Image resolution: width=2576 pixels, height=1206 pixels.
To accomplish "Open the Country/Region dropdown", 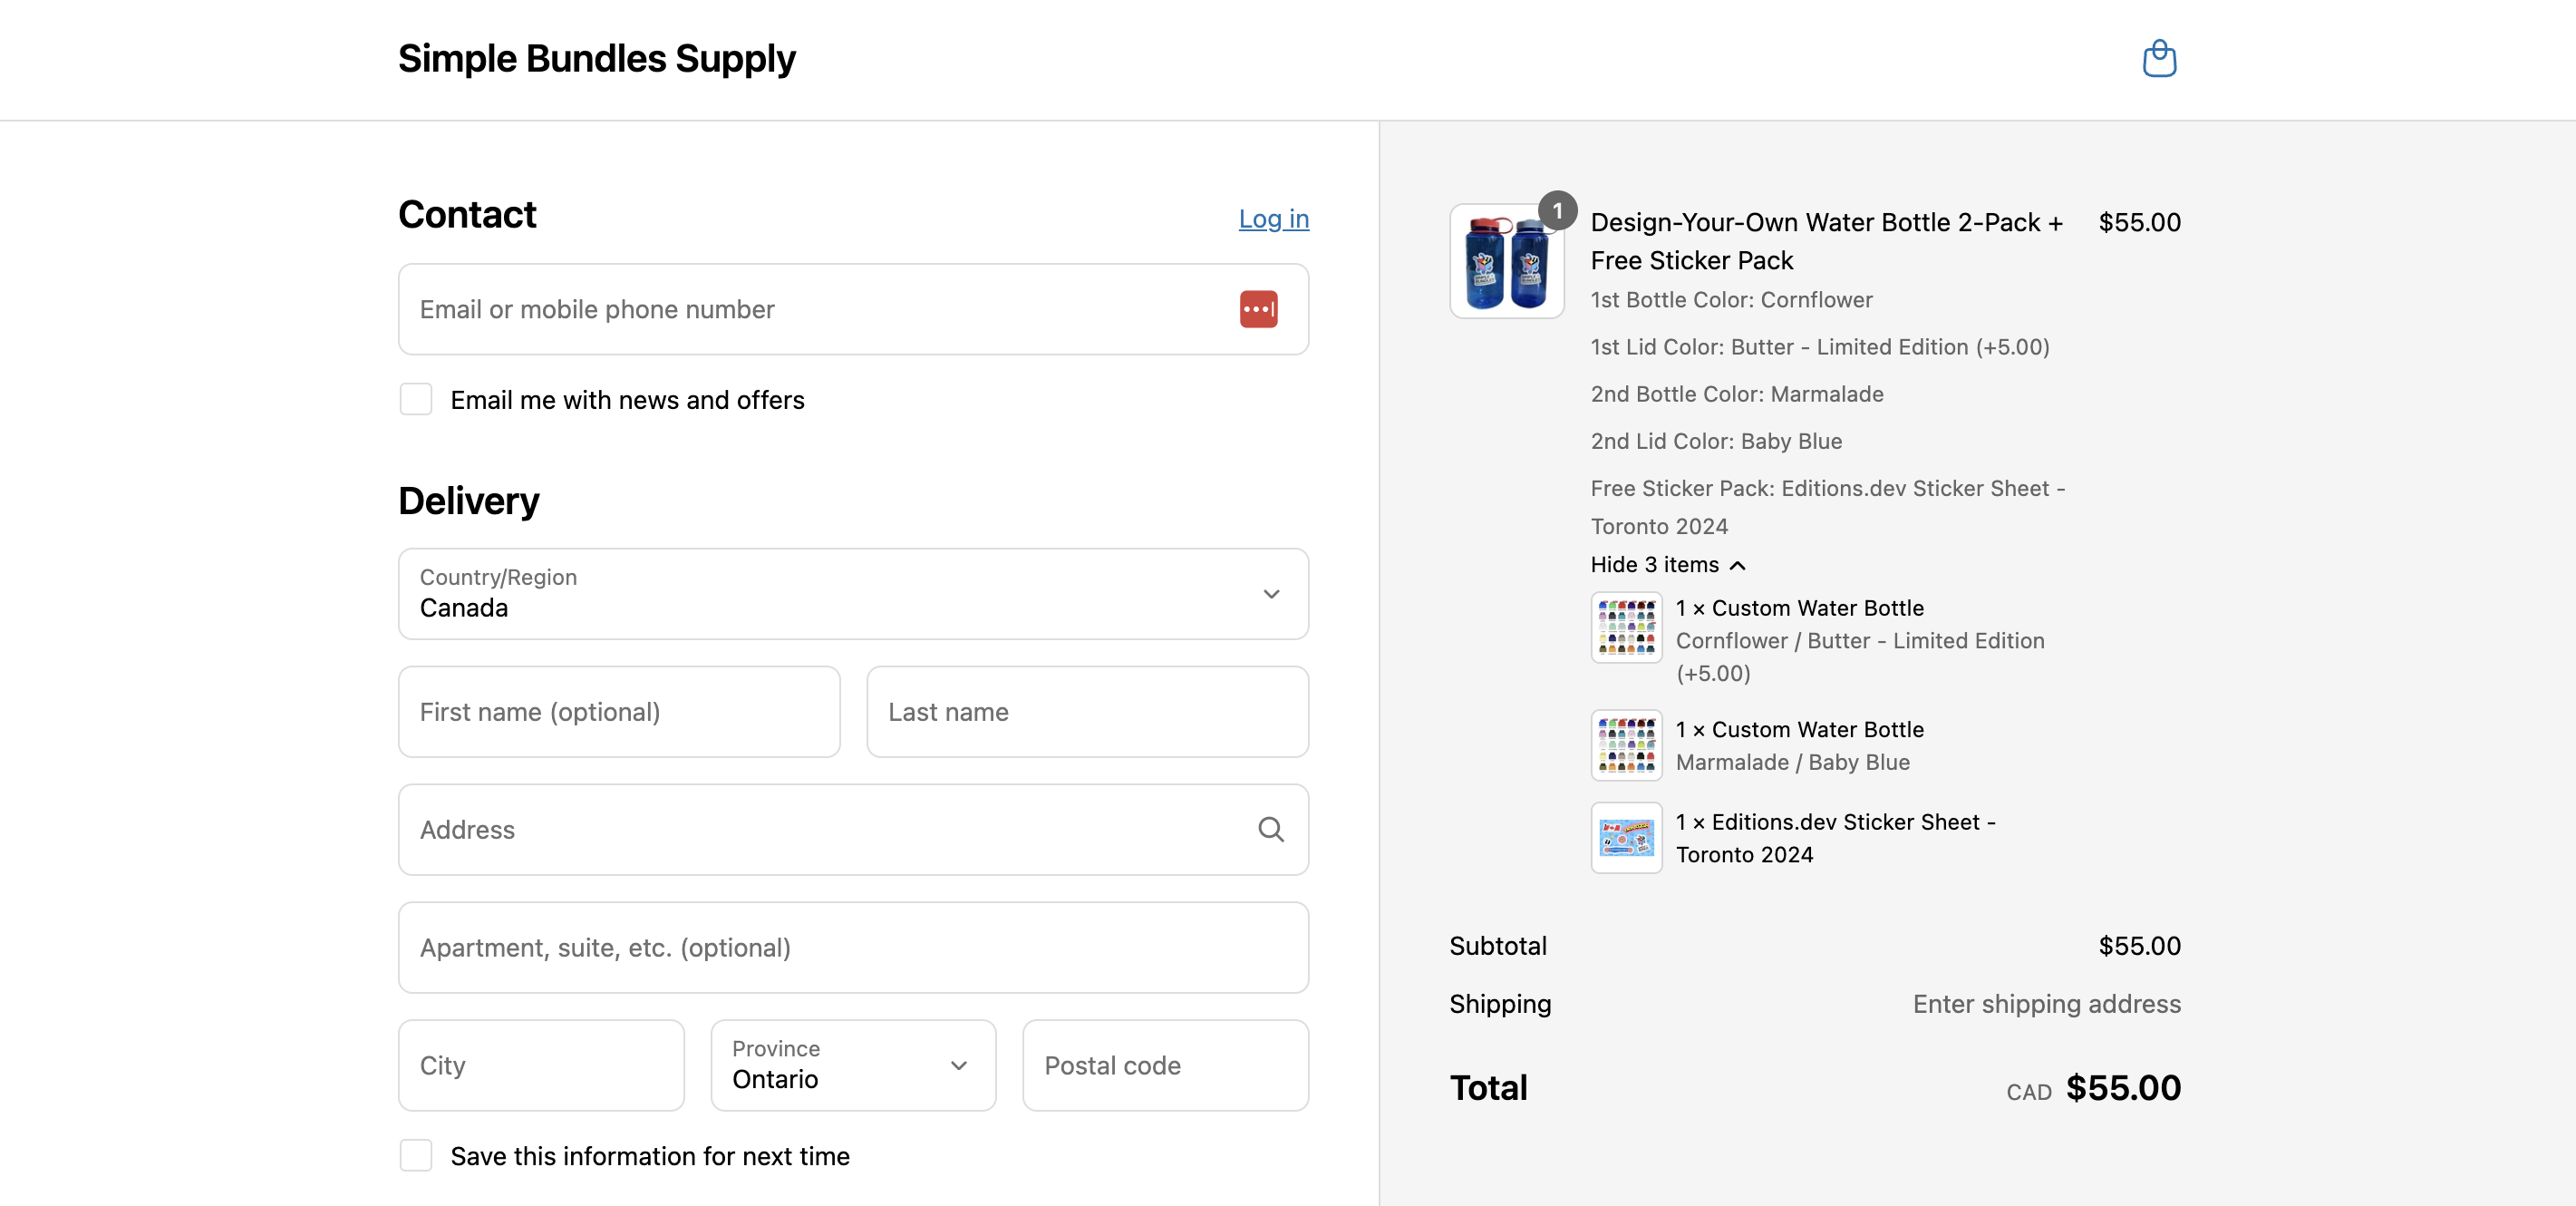I will (x=853, y=594).
